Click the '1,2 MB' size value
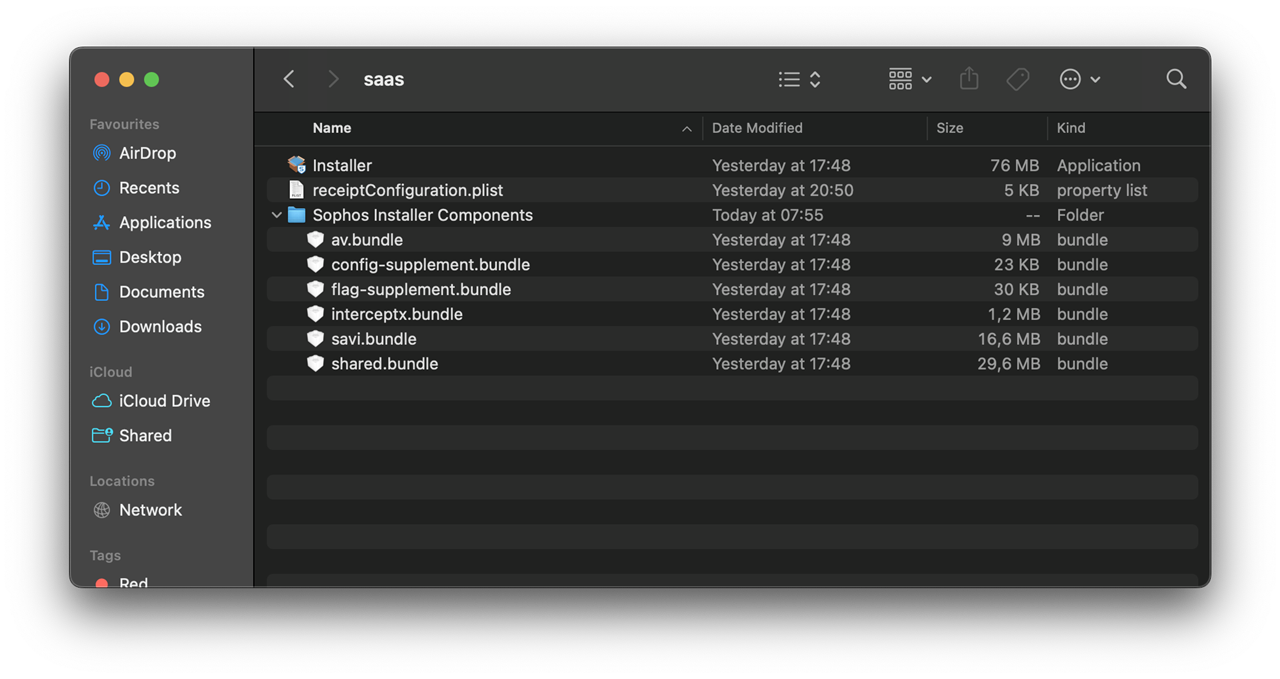1280x679 pixels. 1013,314
